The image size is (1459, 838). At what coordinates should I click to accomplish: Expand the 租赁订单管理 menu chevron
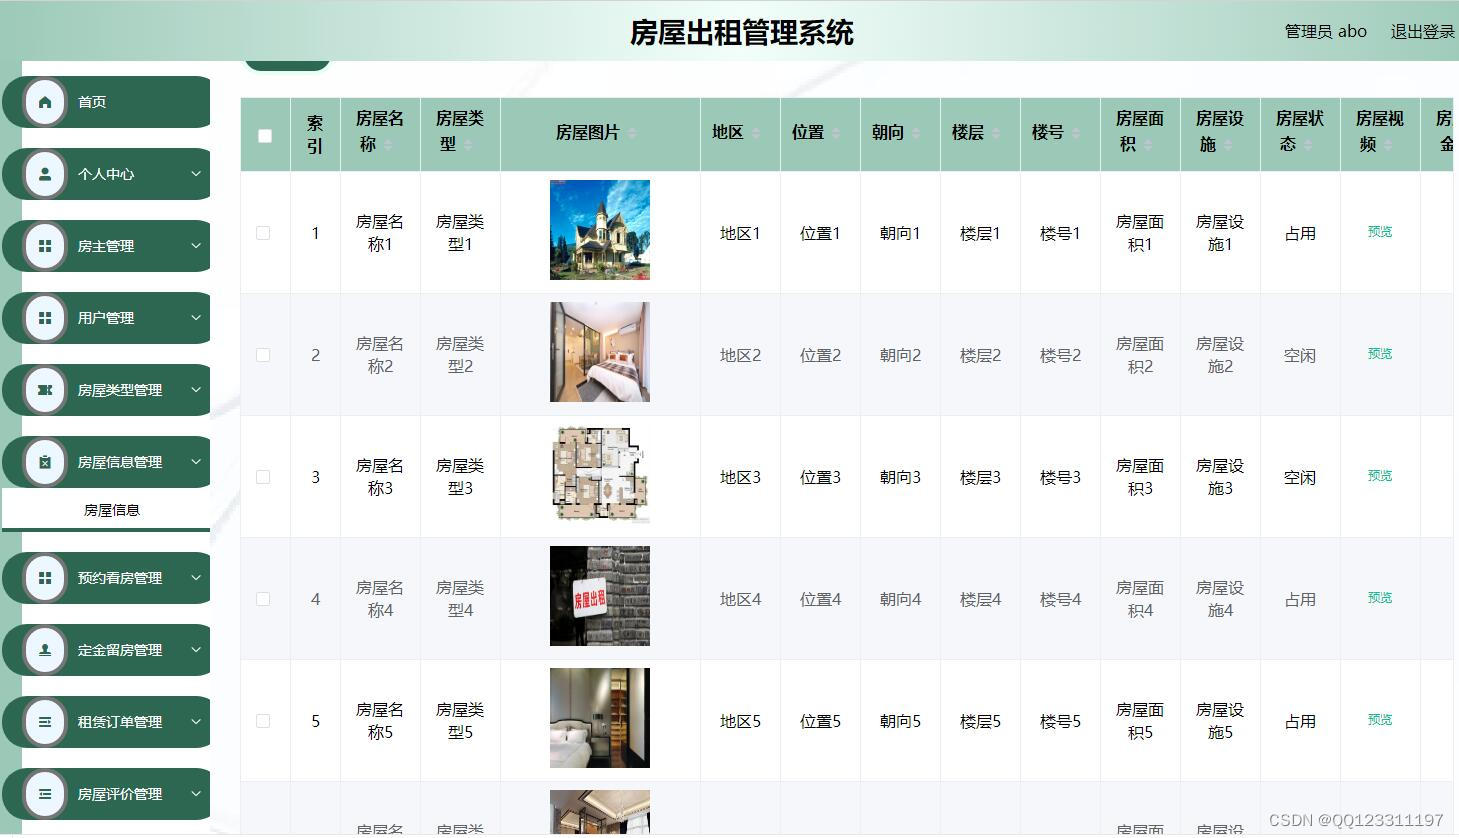196,722
